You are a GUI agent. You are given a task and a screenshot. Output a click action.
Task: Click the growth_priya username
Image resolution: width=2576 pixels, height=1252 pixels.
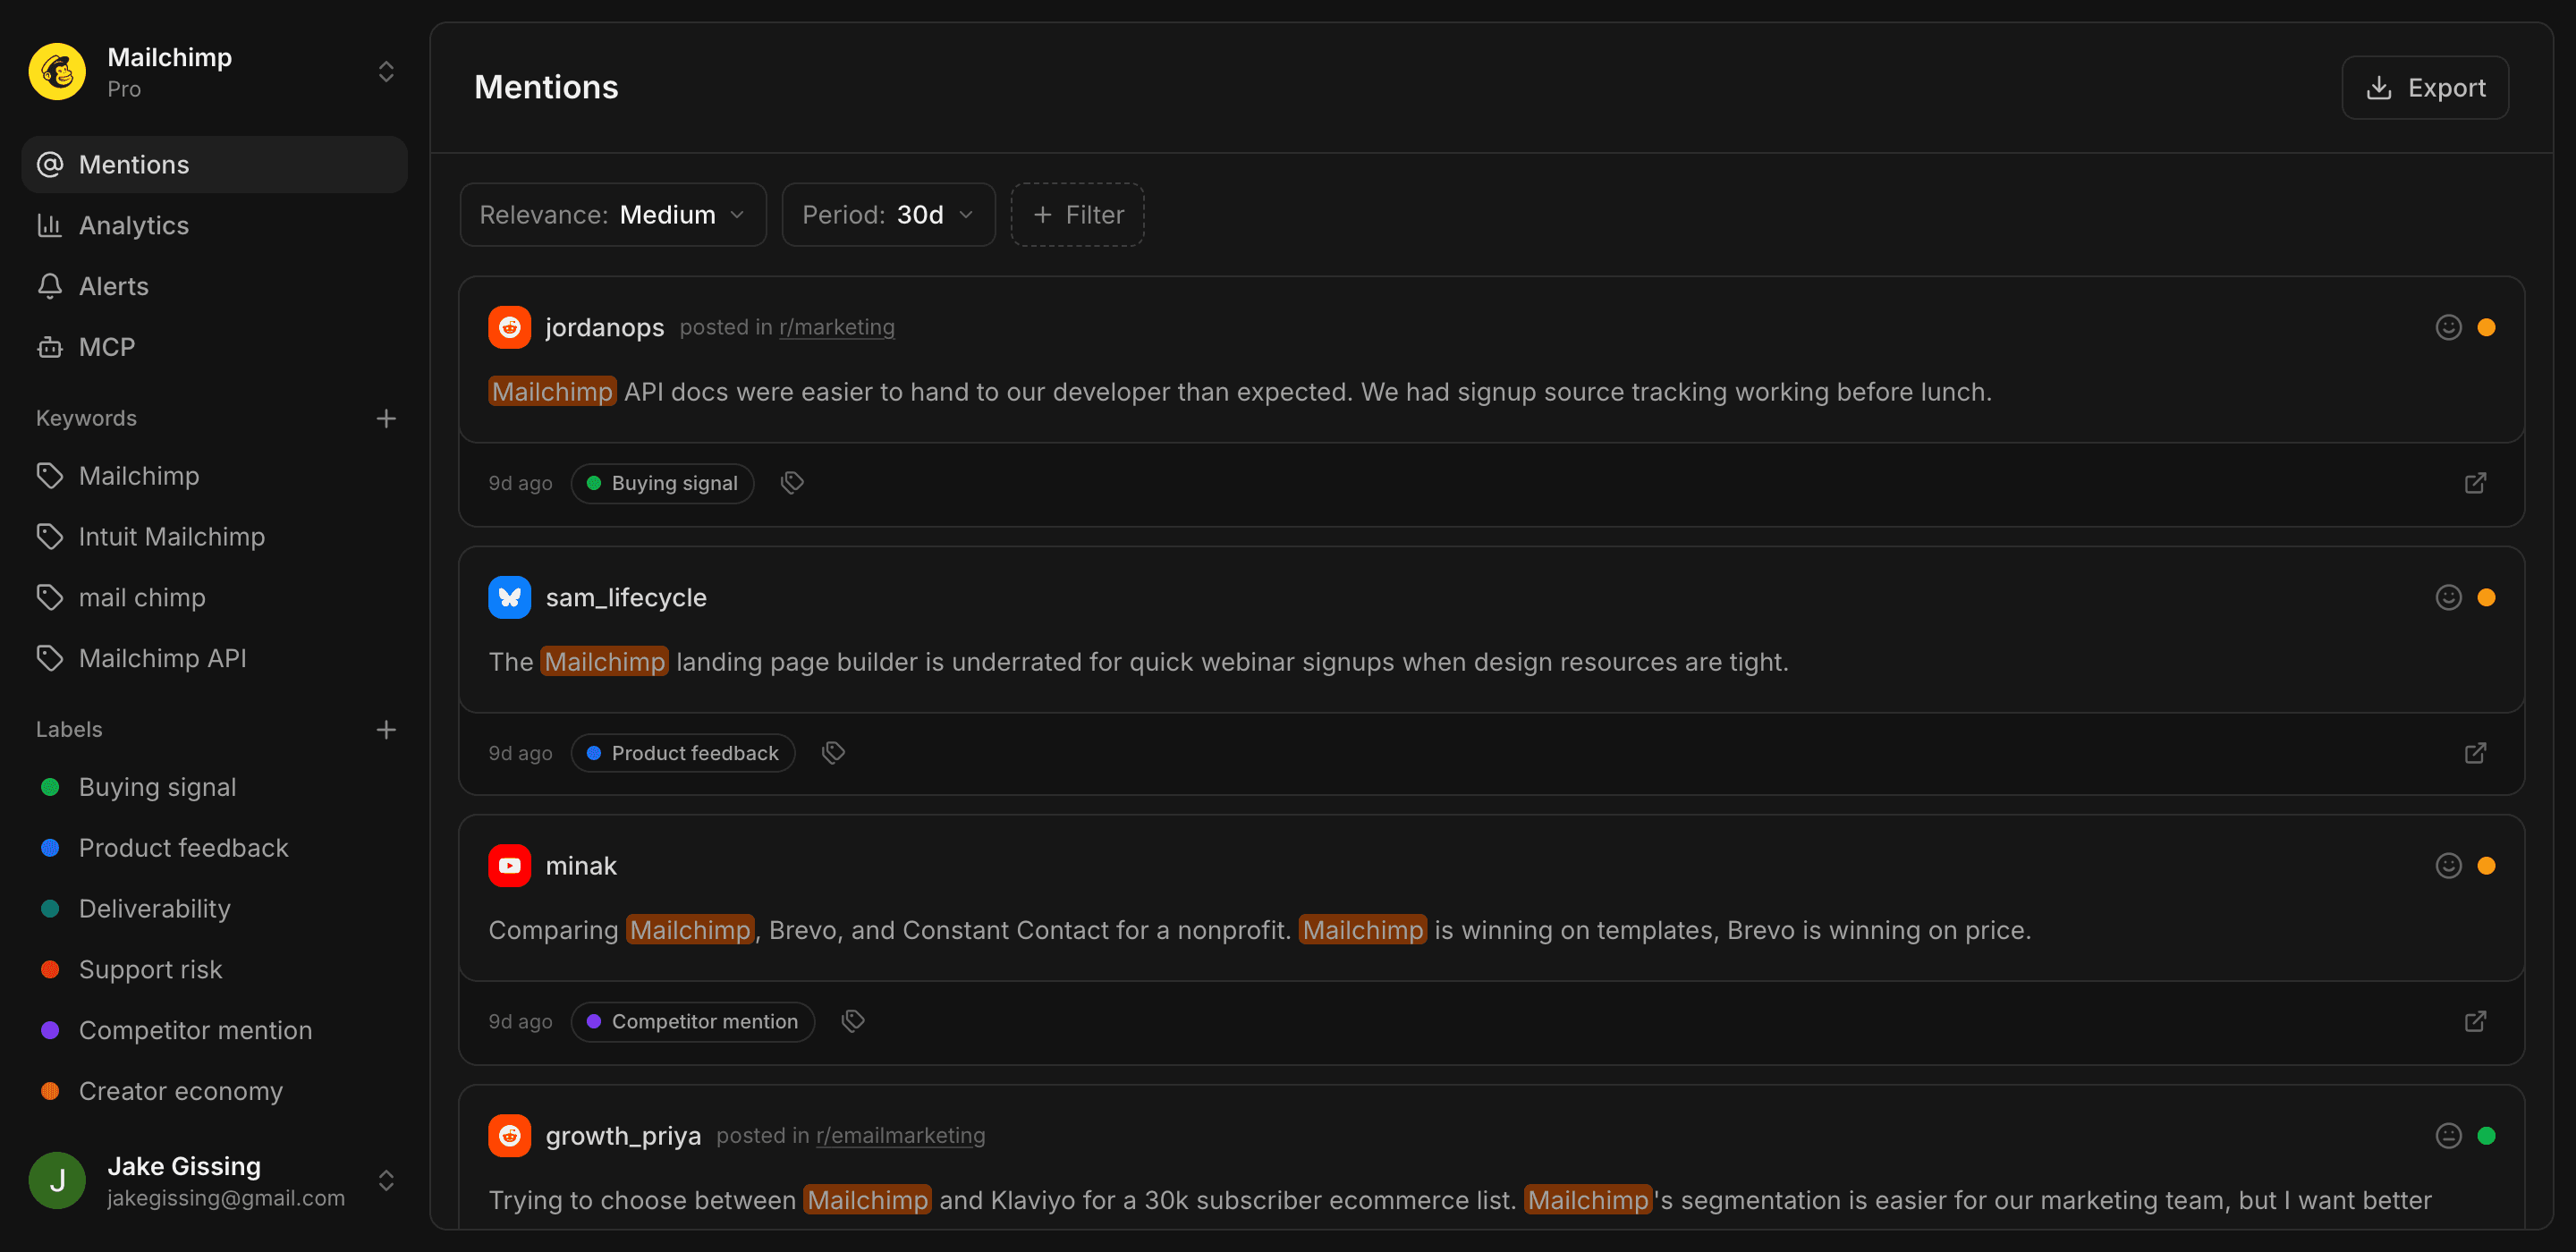coord(623,1136)
